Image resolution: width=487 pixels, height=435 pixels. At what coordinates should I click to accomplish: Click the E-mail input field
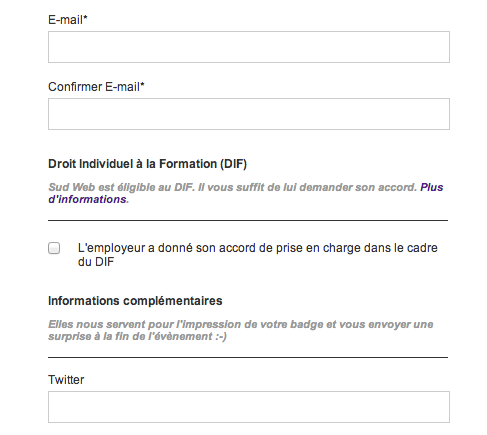click(x=249, y=47)
